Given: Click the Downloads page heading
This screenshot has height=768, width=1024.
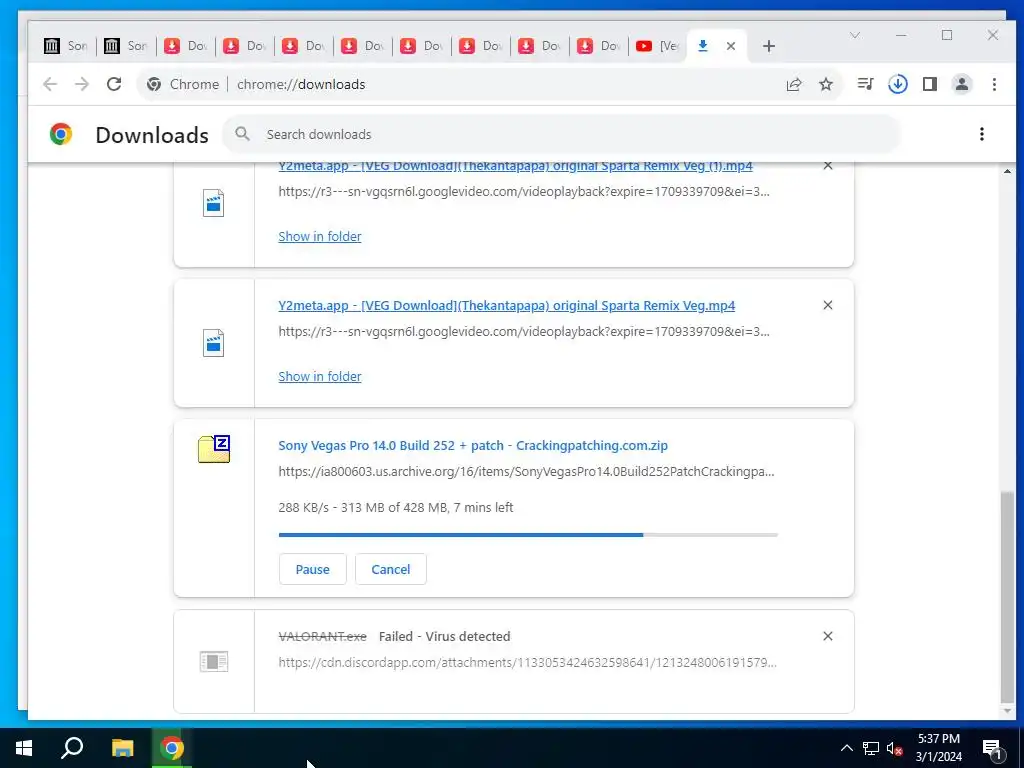Looking at the screenshot, I should [x=152, y=135].
